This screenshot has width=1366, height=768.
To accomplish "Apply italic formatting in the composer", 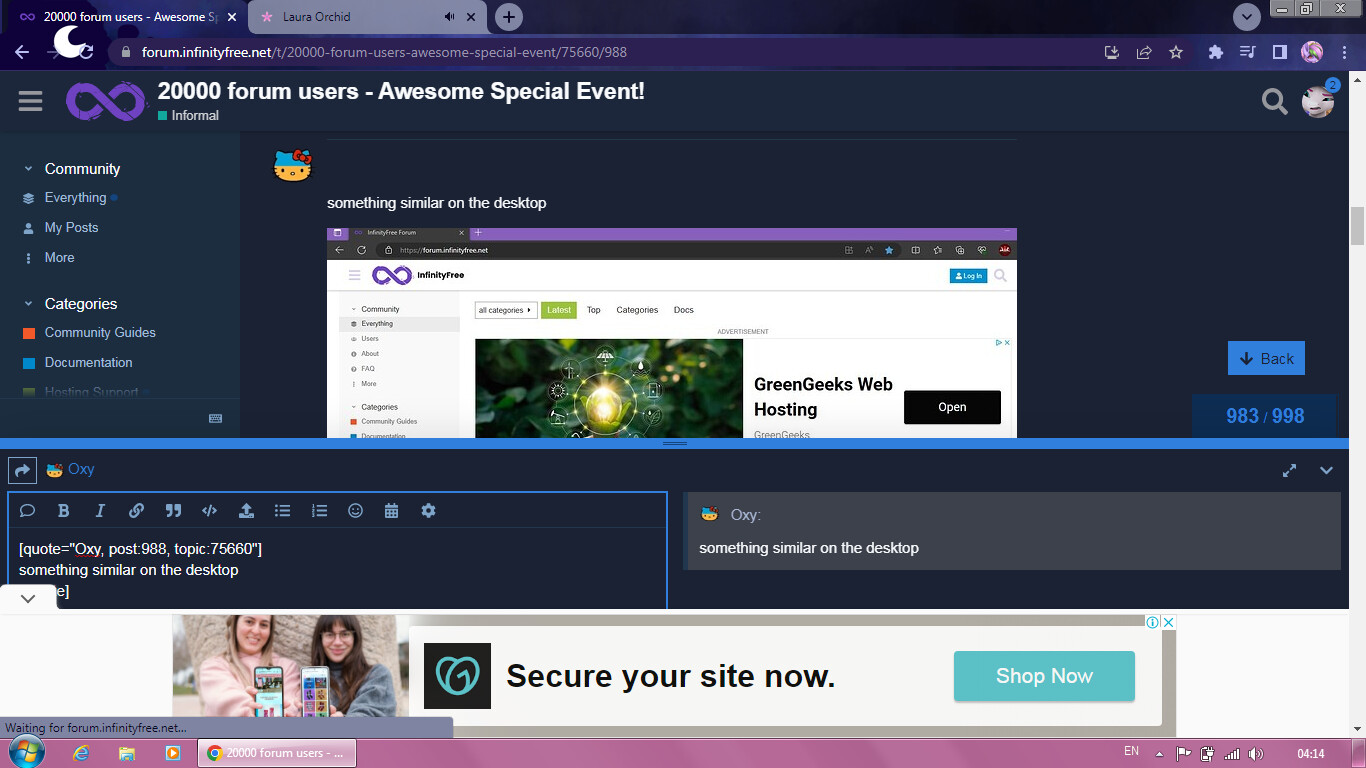I will click(x=100, y=510).
